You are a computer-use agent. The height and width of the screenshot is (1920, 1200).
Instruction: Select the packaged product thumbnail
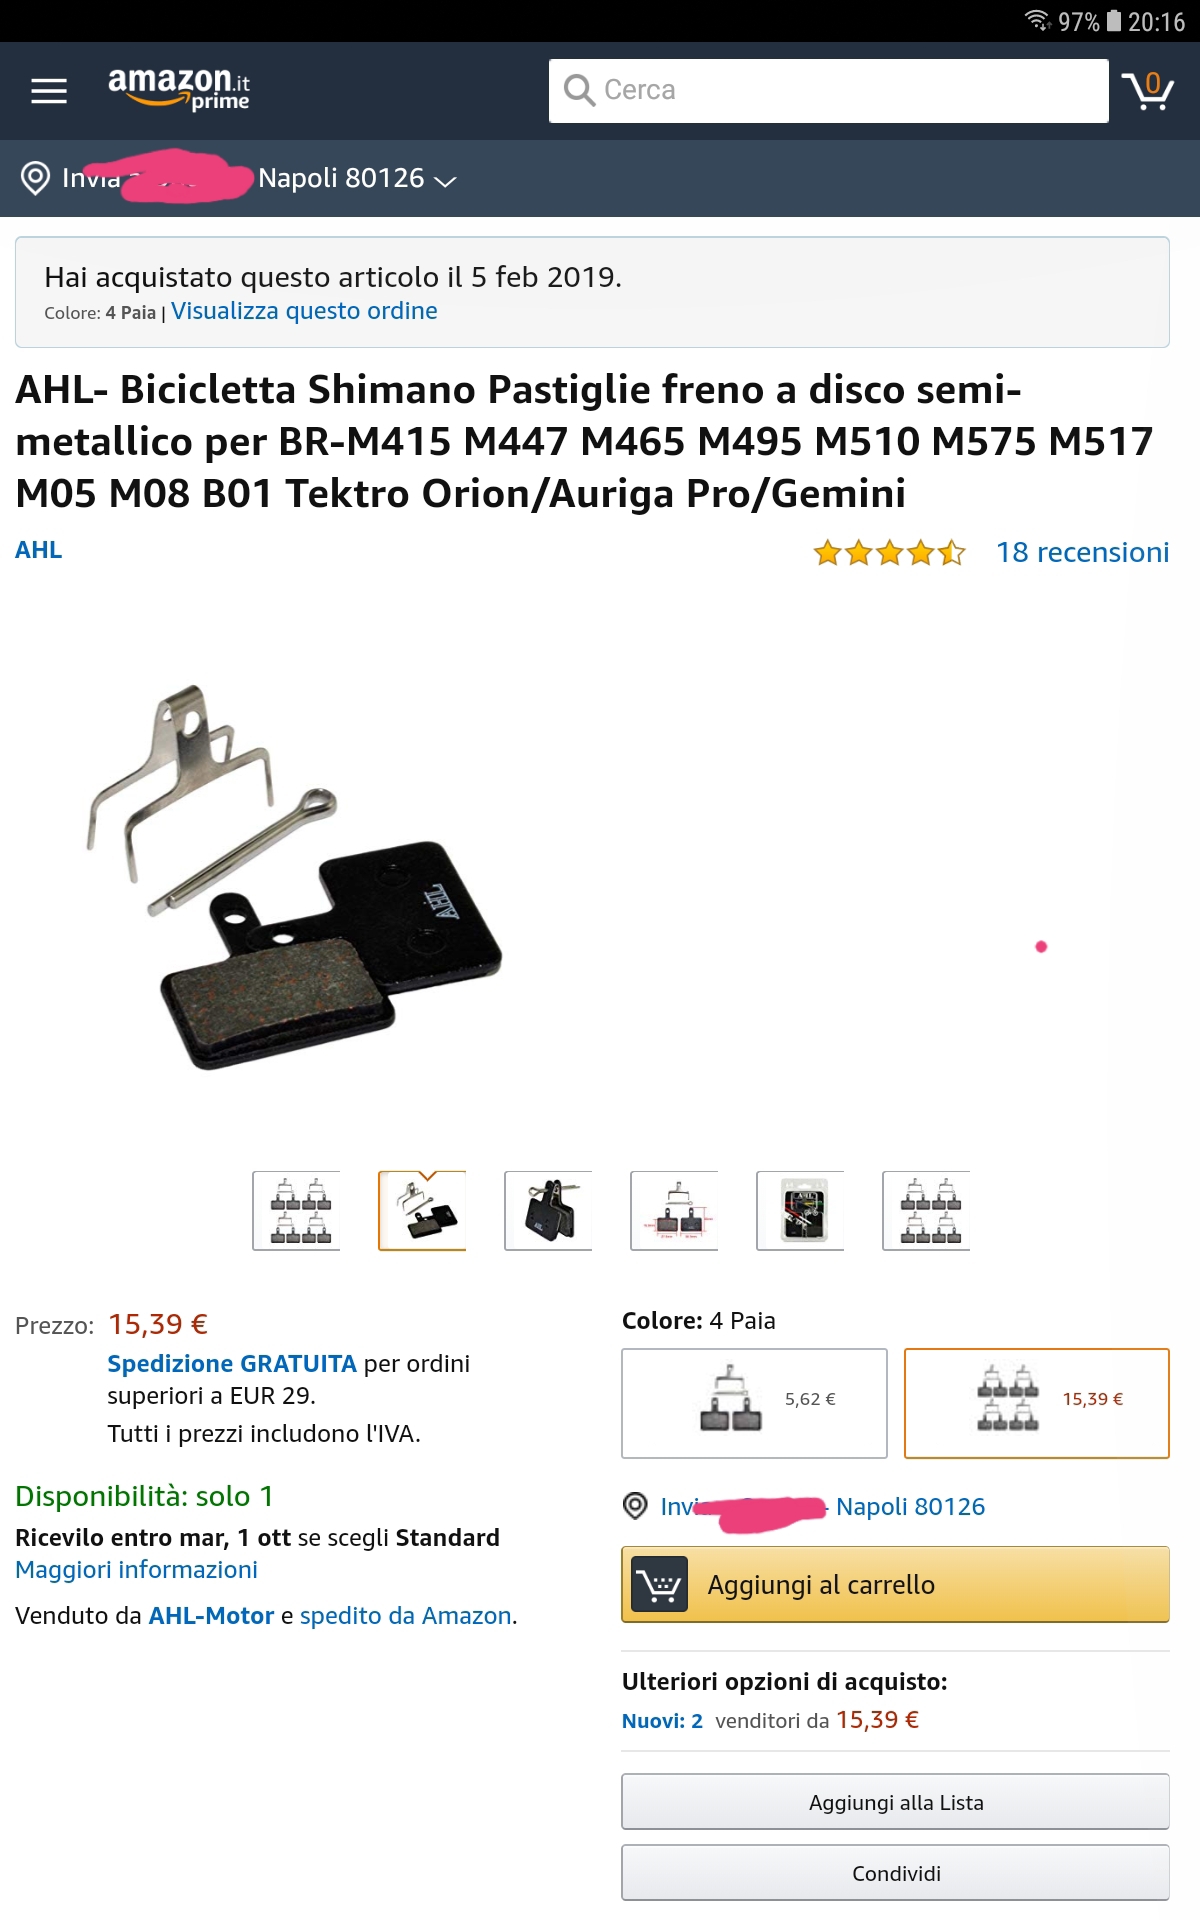click(x=800, y=1211)
